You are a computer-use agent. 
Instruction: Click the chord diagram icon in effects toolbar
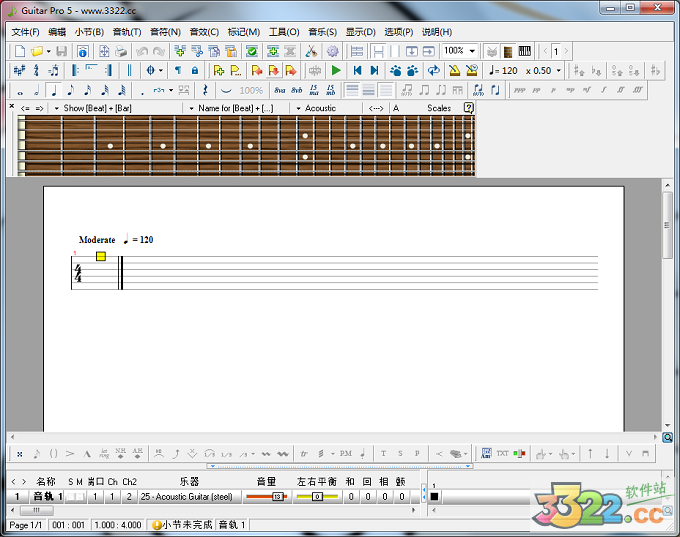coord(486,453)
